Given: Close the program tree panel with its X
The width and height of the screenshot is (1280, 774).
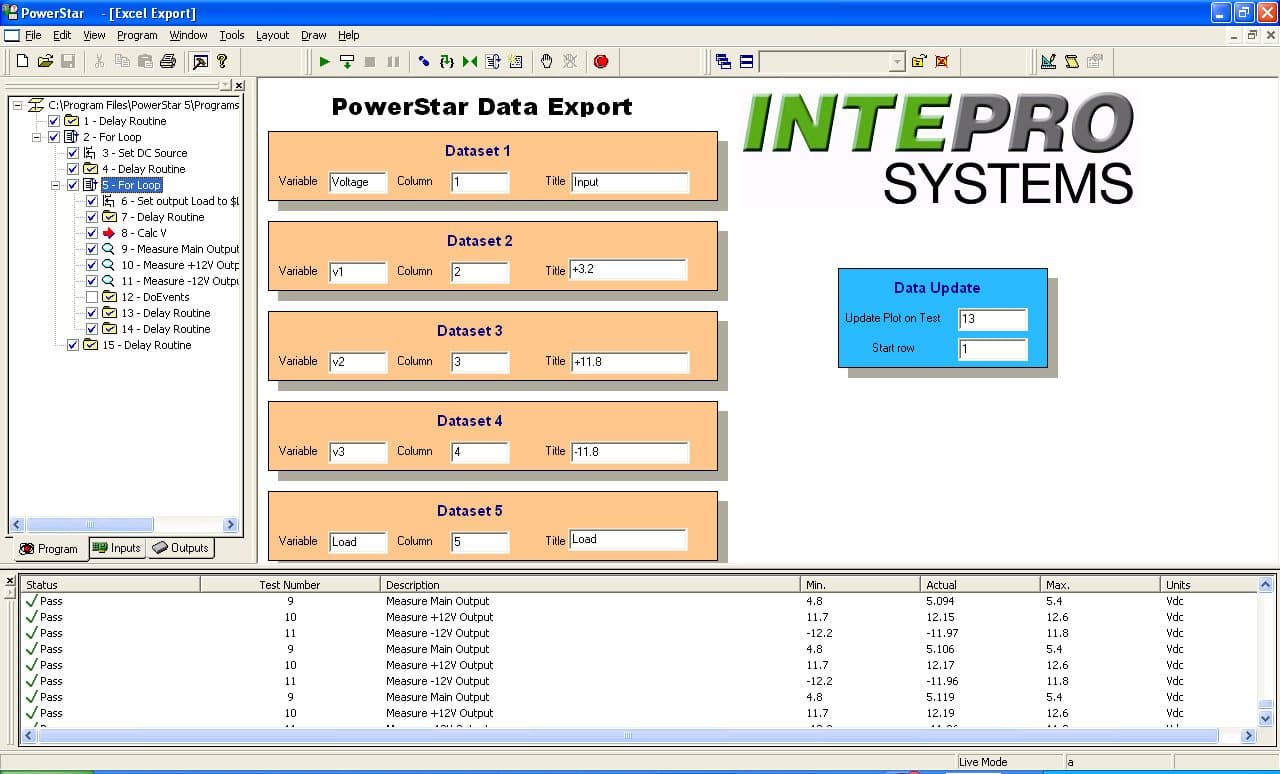Looking at the screenshot, I should (x=239, y=85).
